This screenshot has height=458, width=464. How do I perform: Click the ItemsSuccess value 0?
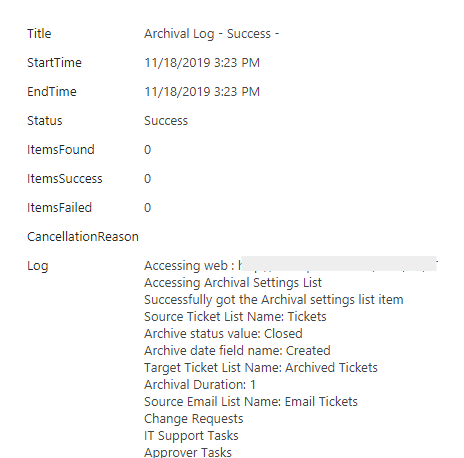pyautogui.click(x=147, y=179)
